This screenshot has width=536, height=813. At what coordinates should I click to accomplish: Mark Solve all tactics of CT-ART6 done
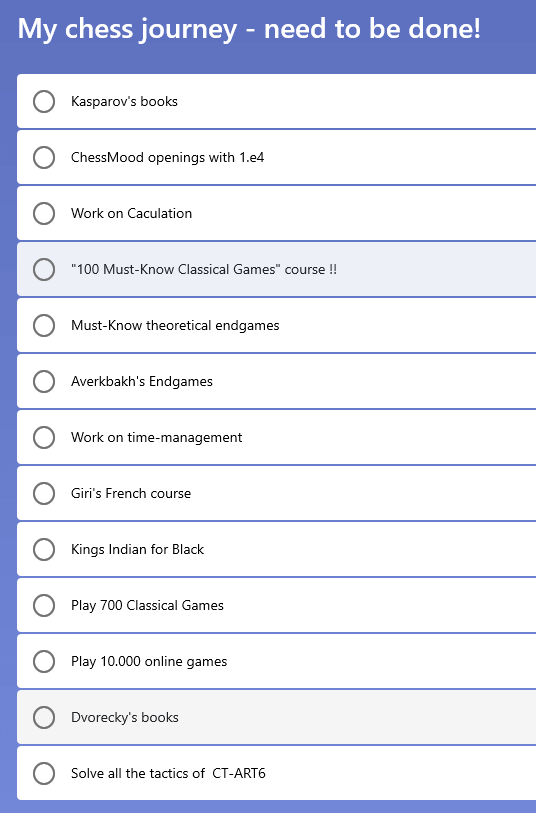(44, 774)
